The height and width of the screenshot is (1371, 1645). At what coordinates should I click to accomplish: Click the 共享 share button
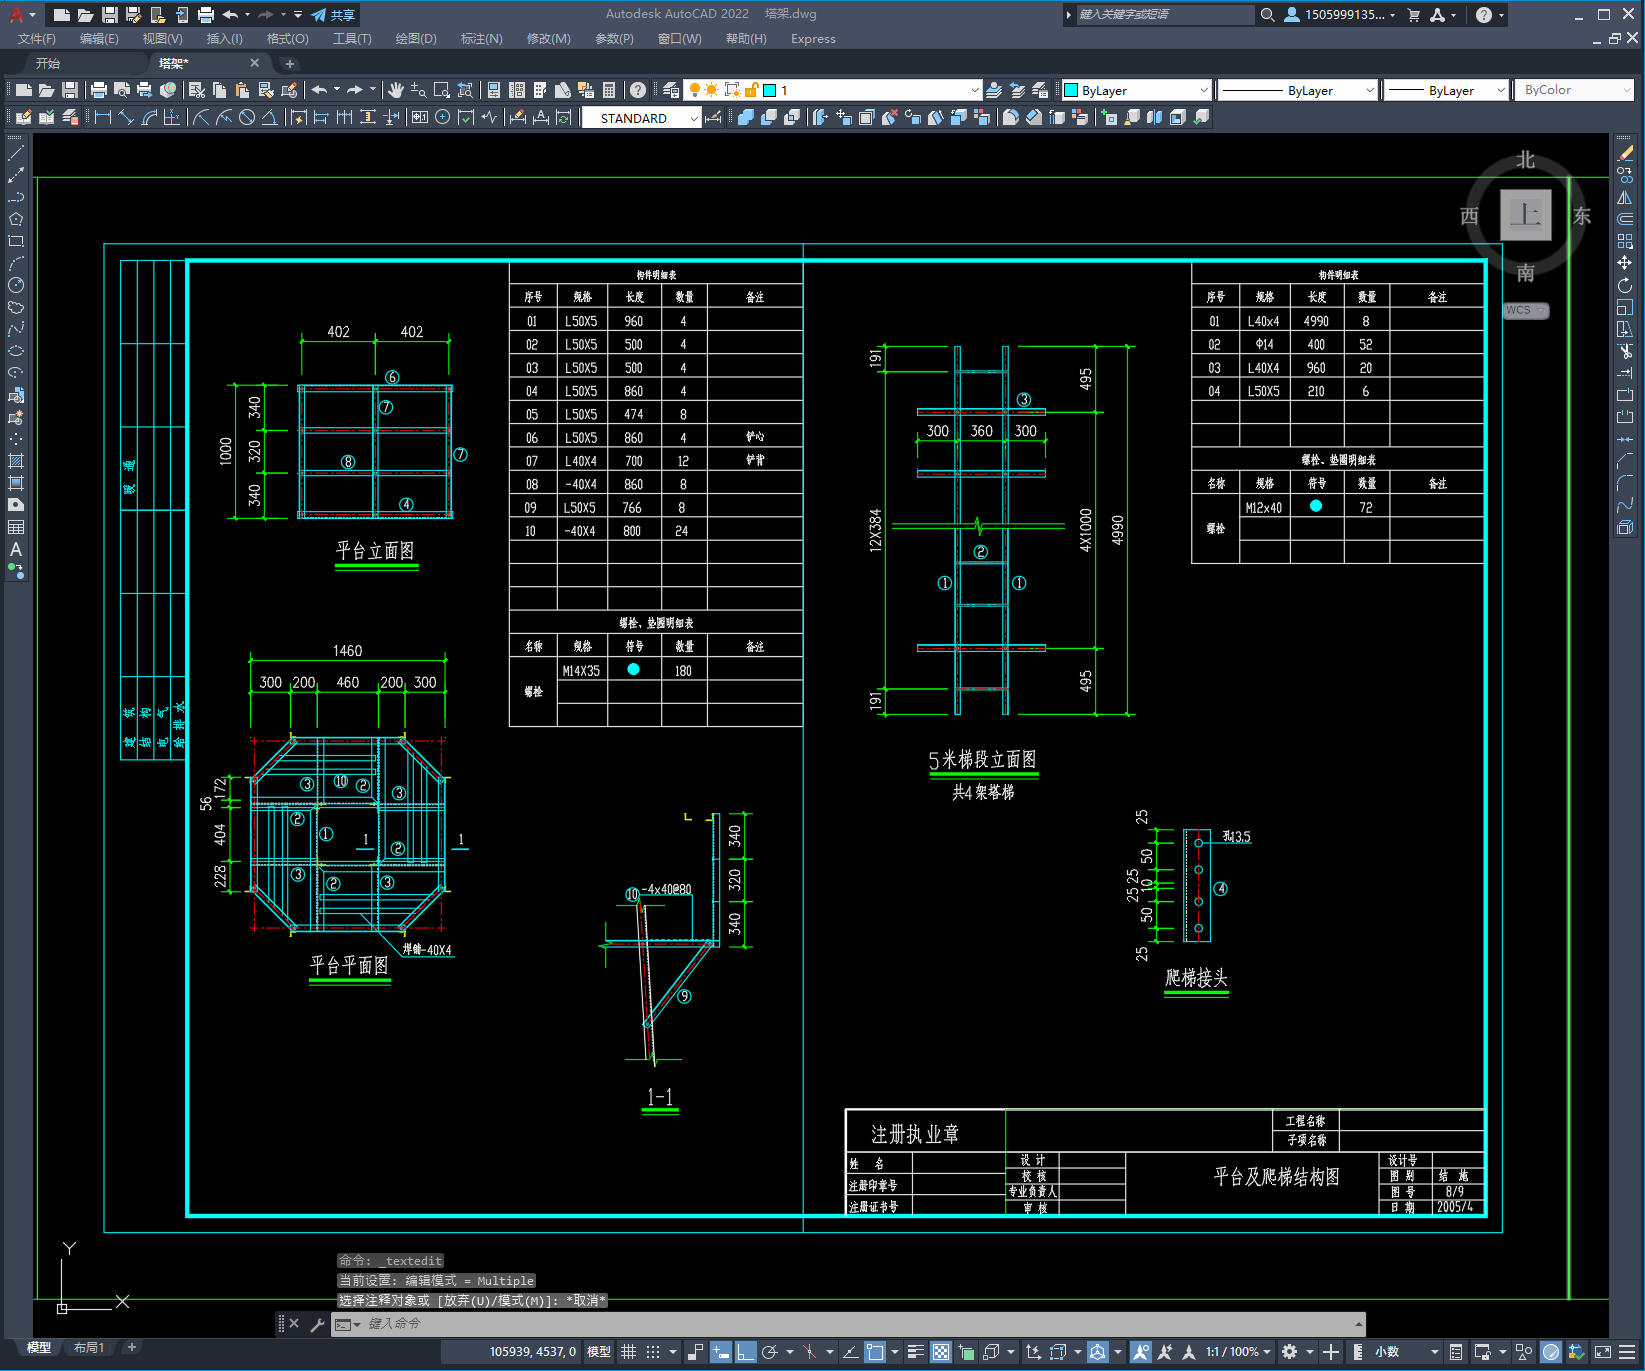tap(333, 15)
